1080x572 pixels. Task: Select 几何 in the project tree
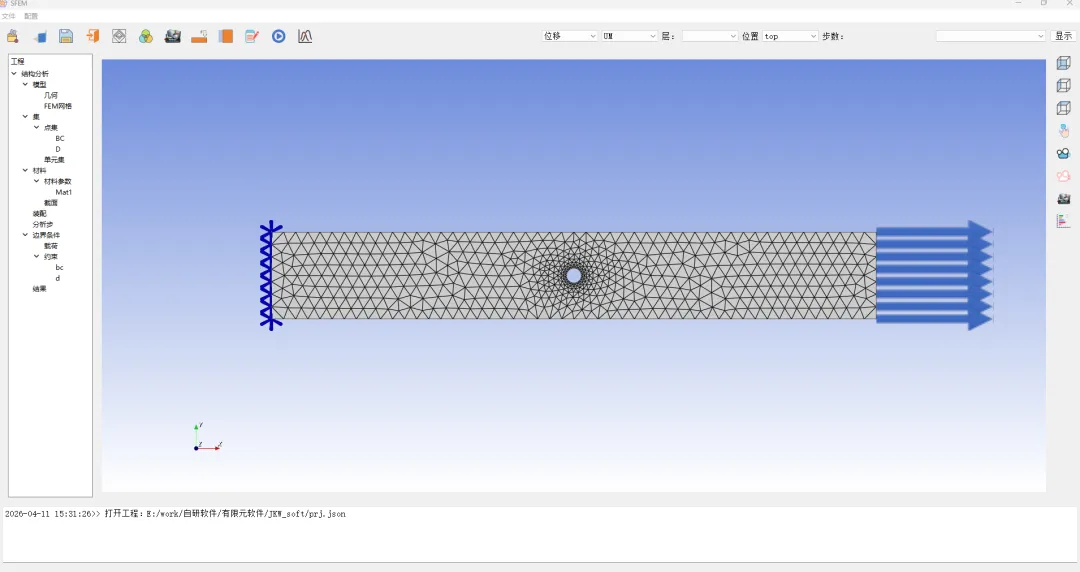51,95
